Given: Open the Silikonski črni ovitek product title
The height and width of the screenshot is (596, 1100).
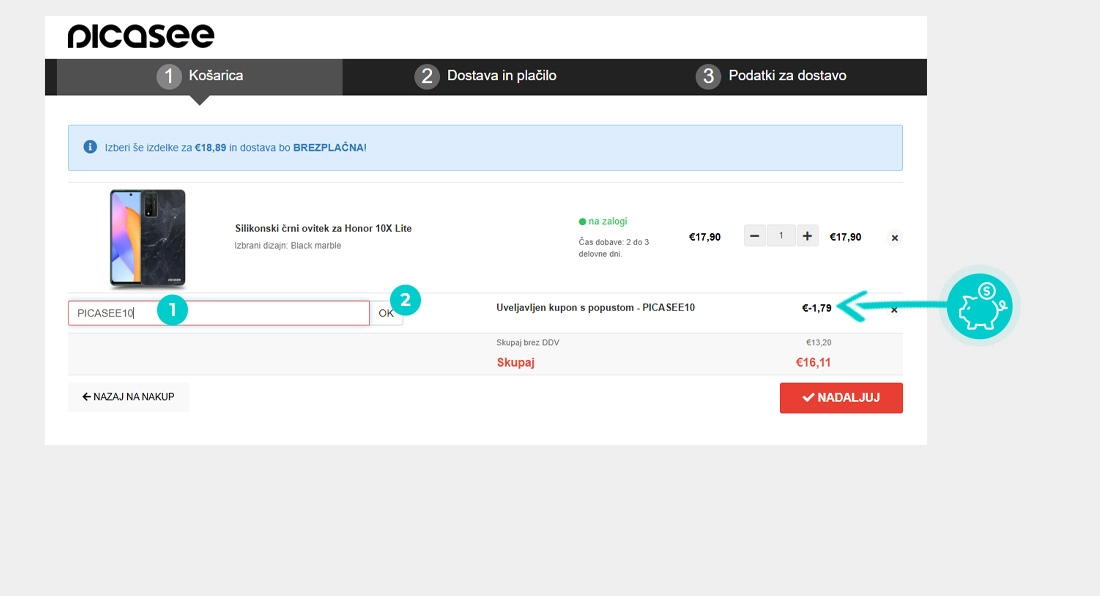Looking at the screenshot, I should click(x=323, y=228).
